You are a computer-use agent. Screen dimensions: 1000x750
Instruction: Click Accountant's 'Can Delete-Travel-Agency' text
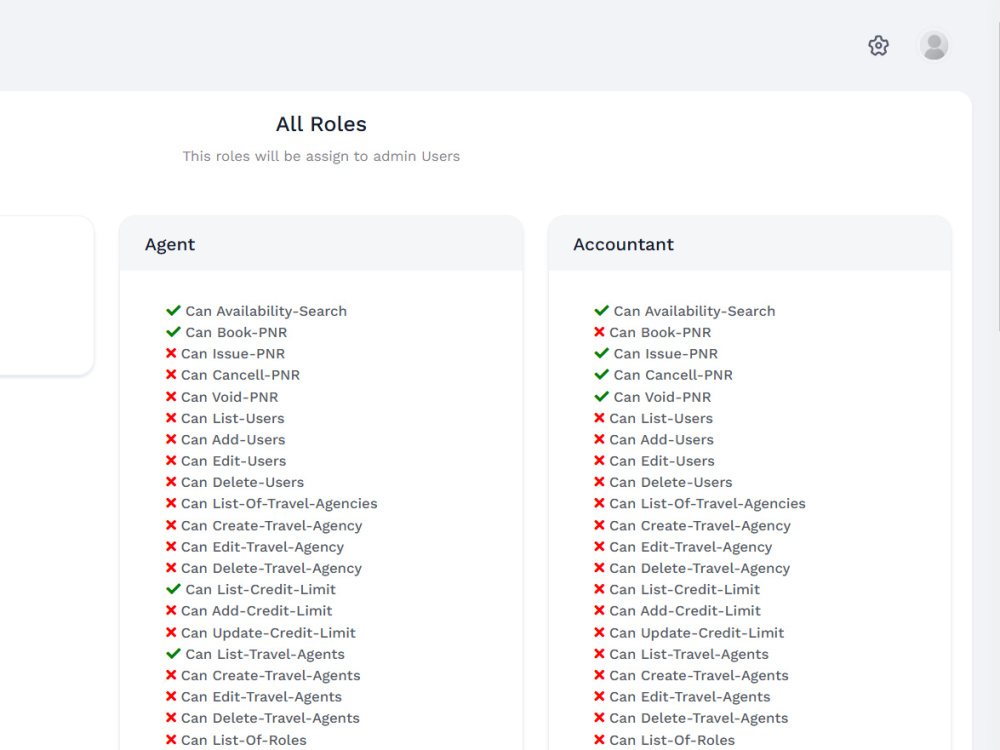coord(700,568)
